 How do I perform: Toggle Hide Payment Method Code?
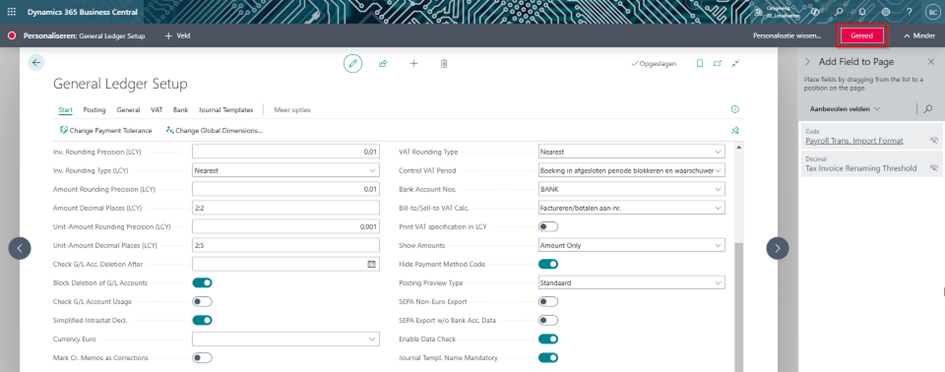pyautogui.click(x=548, y=264)
